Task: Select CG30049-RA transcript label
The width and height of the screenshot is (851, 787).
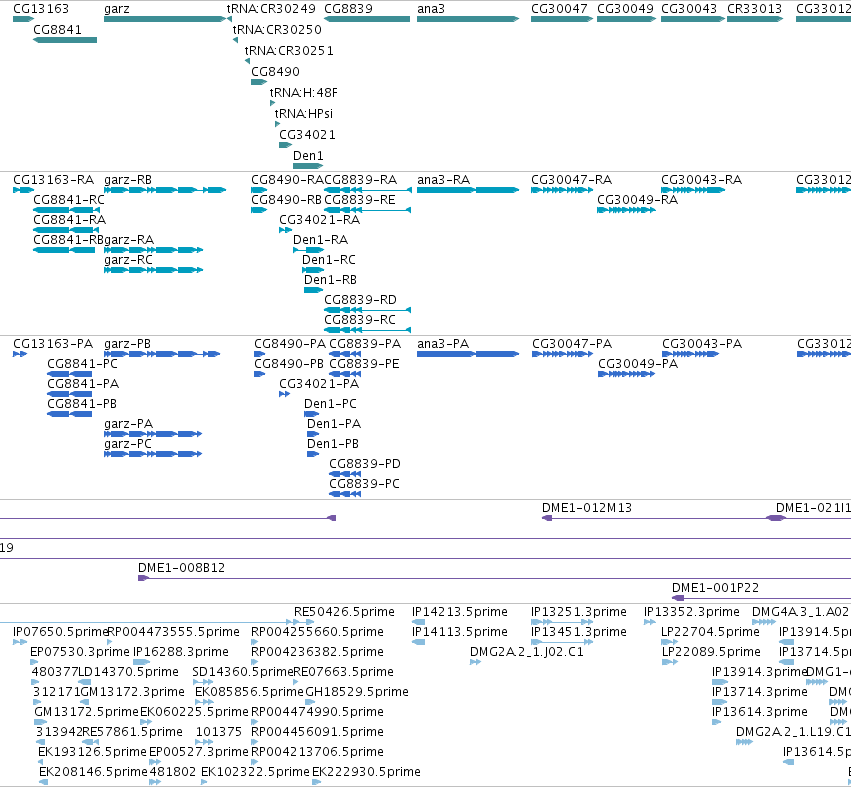Action: pos(638,200)
